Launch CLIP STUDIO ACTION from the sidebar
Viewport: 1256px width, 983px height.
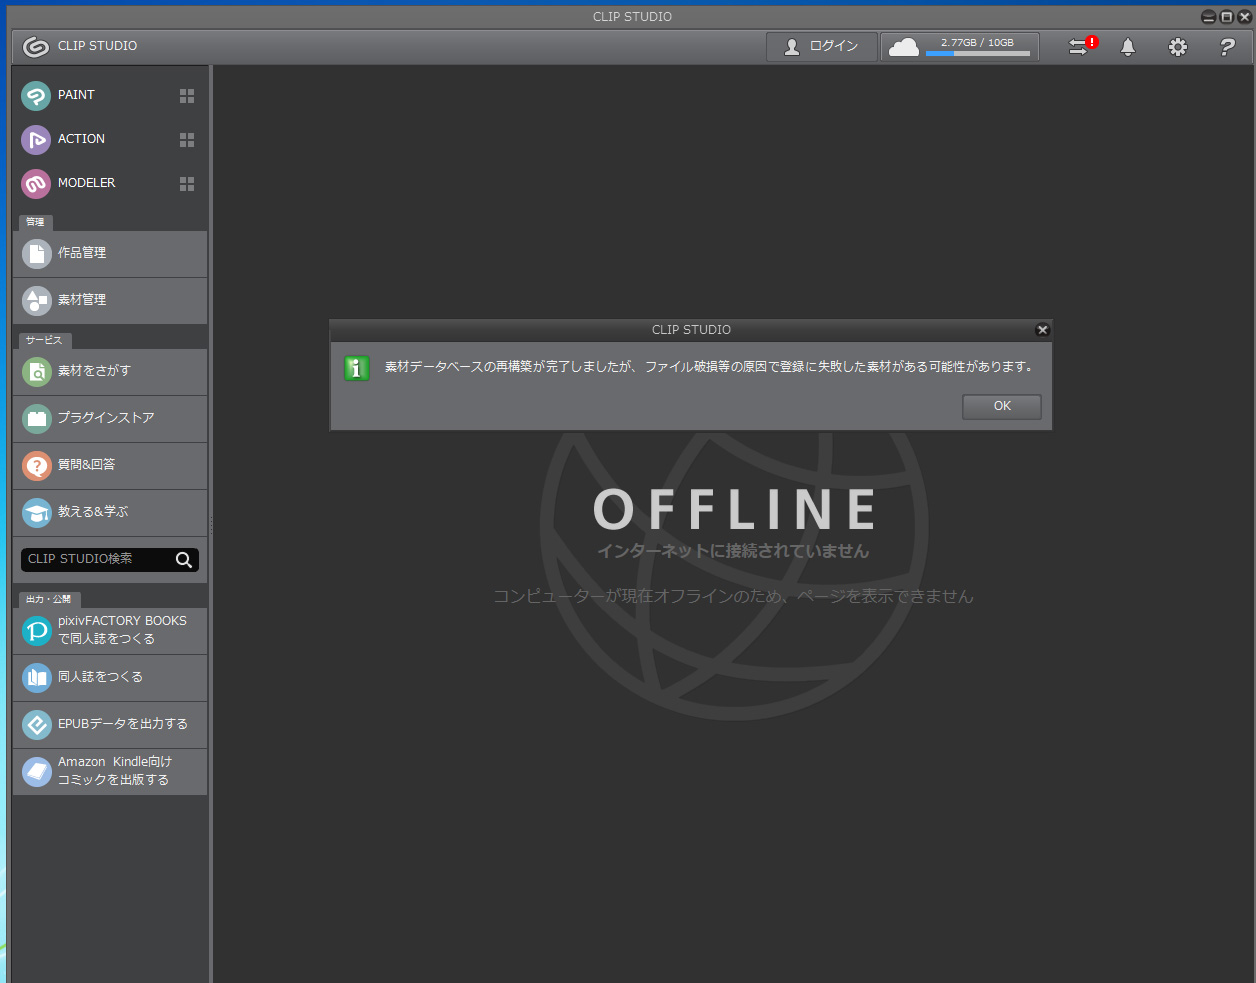(80, 139)
